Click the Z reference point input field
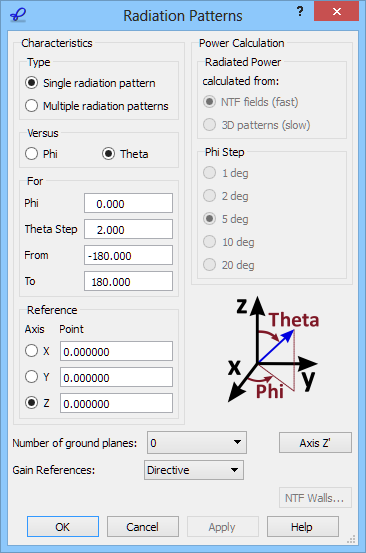This screenshot has width=366, height=553. tap(116, 403)
